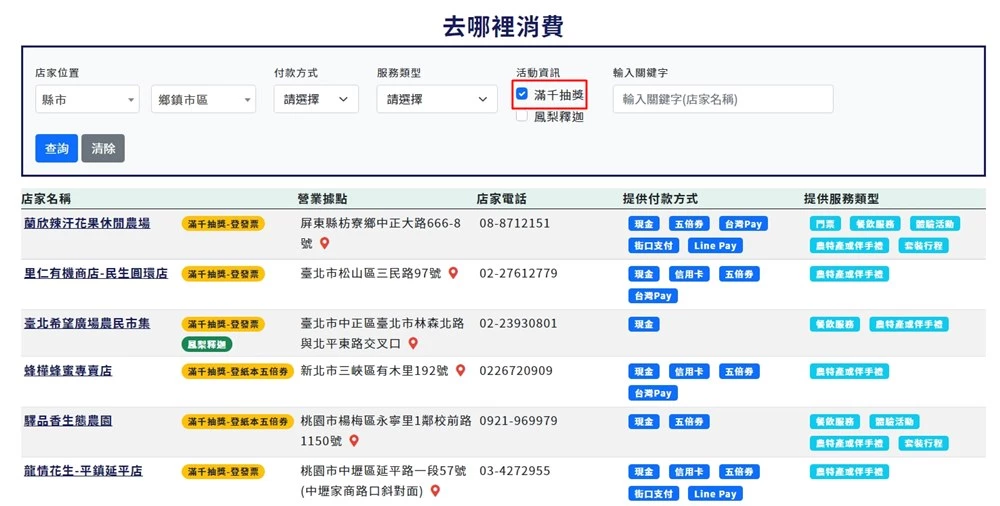The image size is (1000, 506).
Task: Click the 店家電話 column header
Action: (x=501, y=199)
